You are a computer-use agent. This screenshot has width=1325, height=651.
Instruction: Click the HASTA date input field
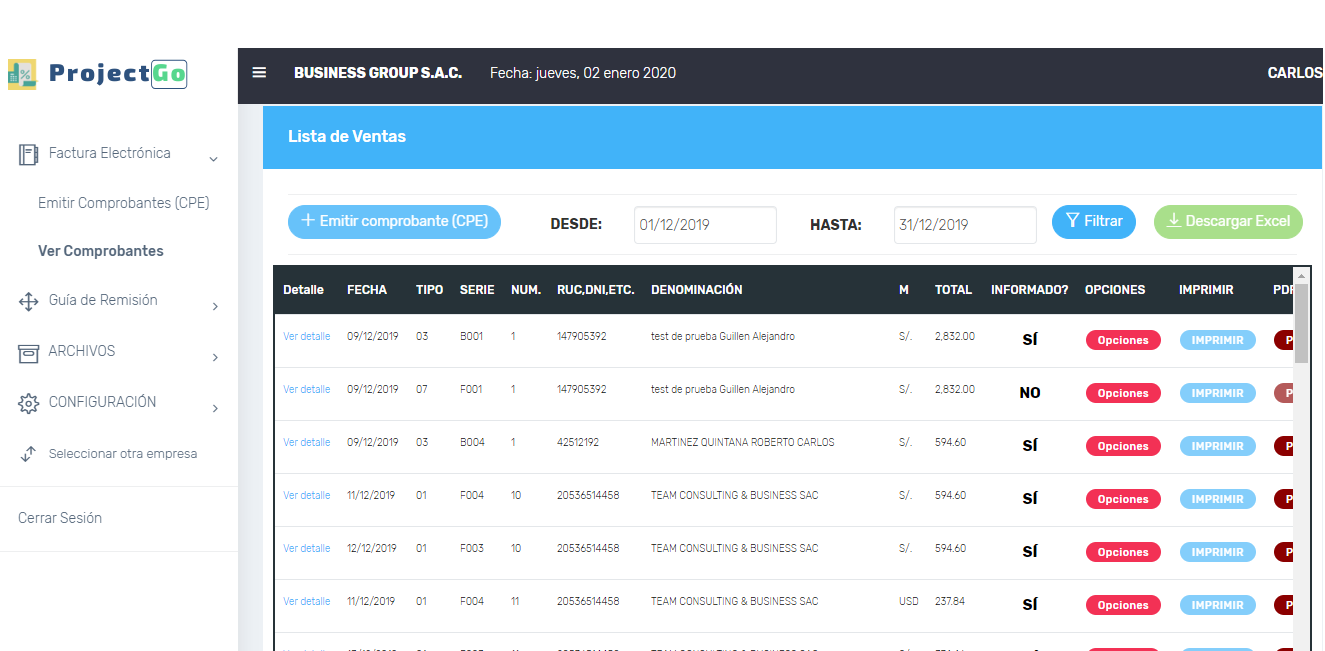pos(965,225)
